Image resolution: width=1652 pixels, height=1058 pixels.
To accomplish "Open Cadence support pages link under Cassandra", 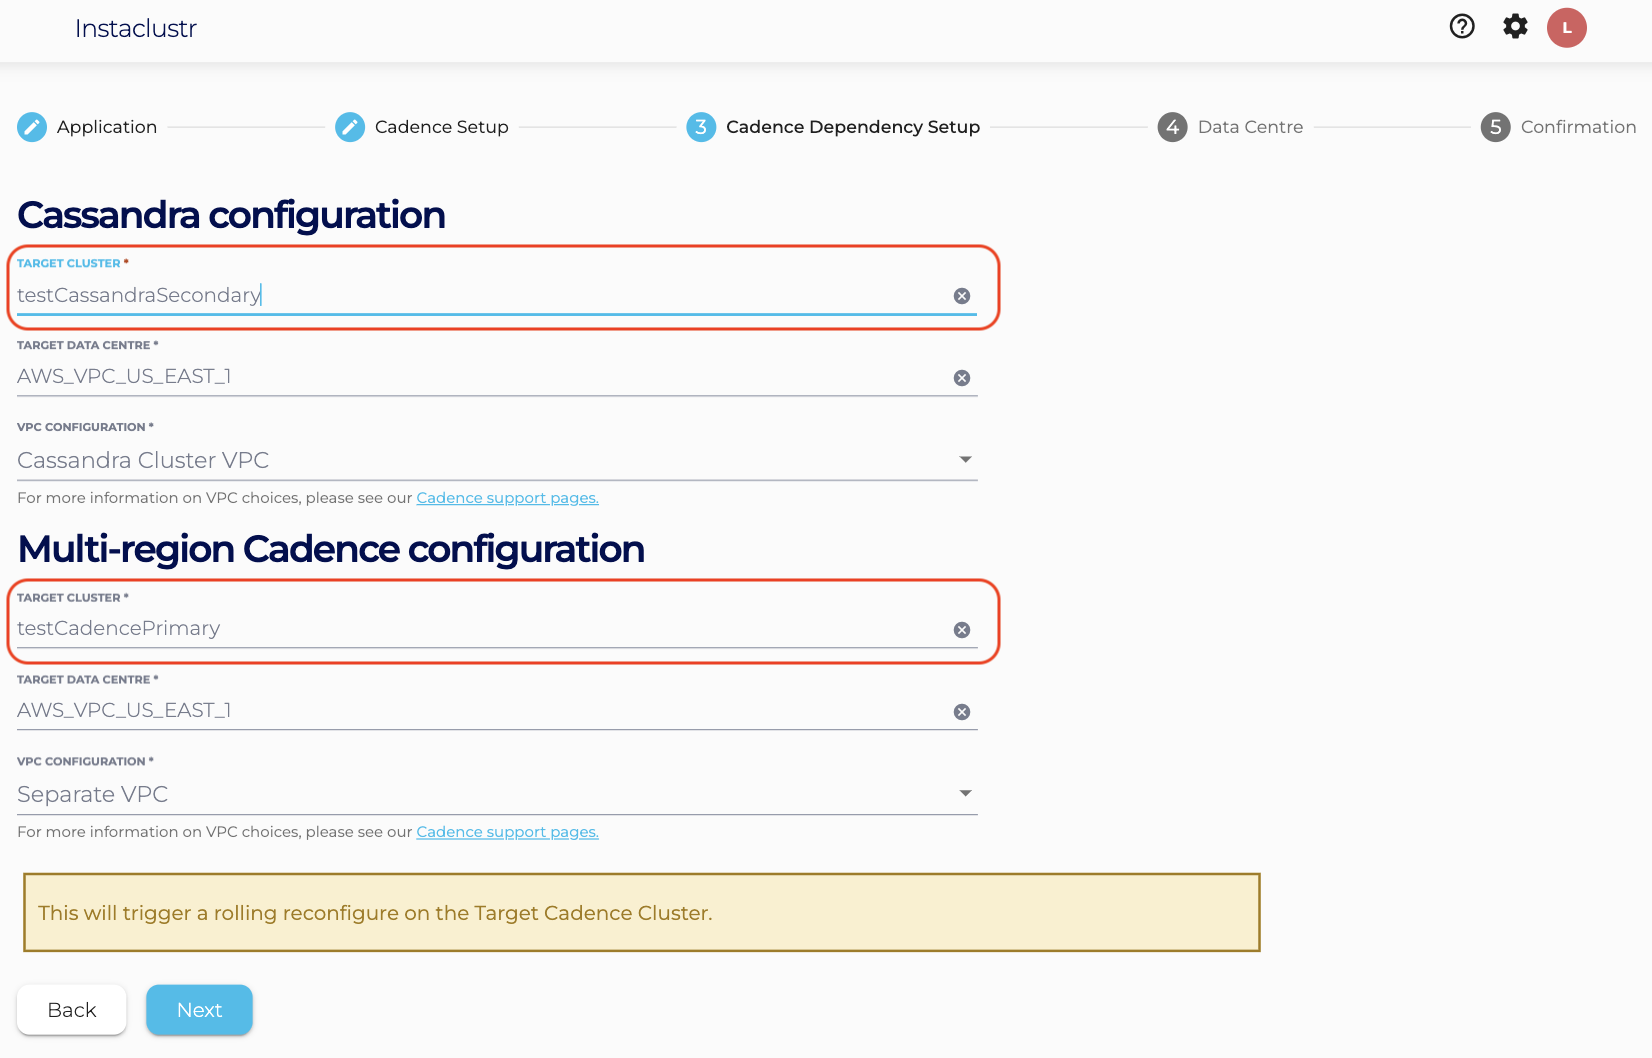I will (x=507, y=498).
